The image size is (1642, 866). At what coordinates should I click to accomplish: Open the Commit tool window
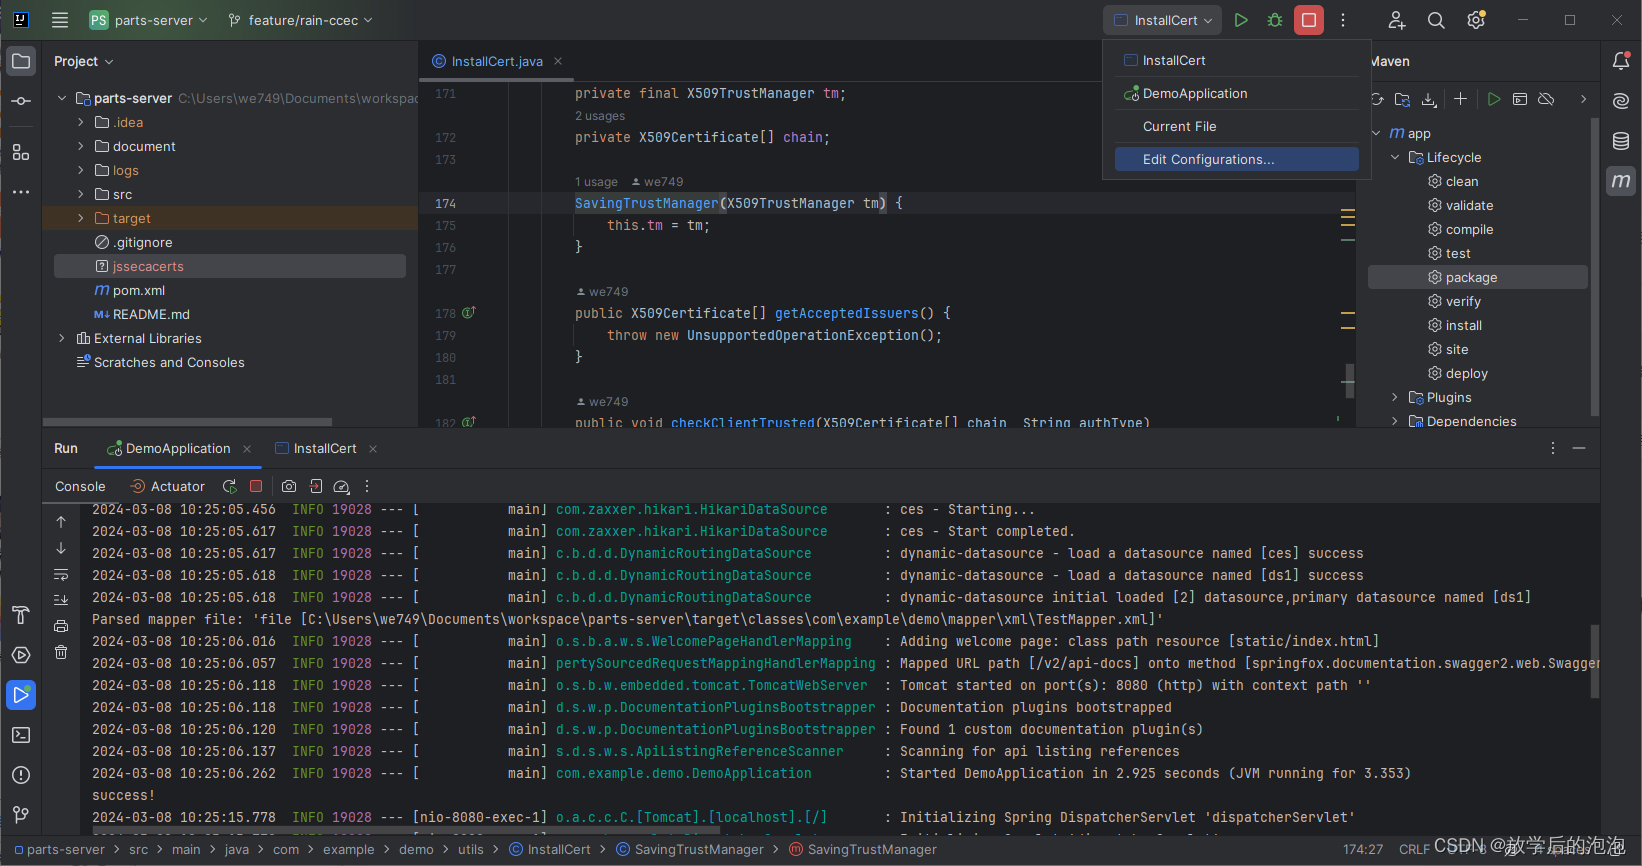(x=21, y=101)
